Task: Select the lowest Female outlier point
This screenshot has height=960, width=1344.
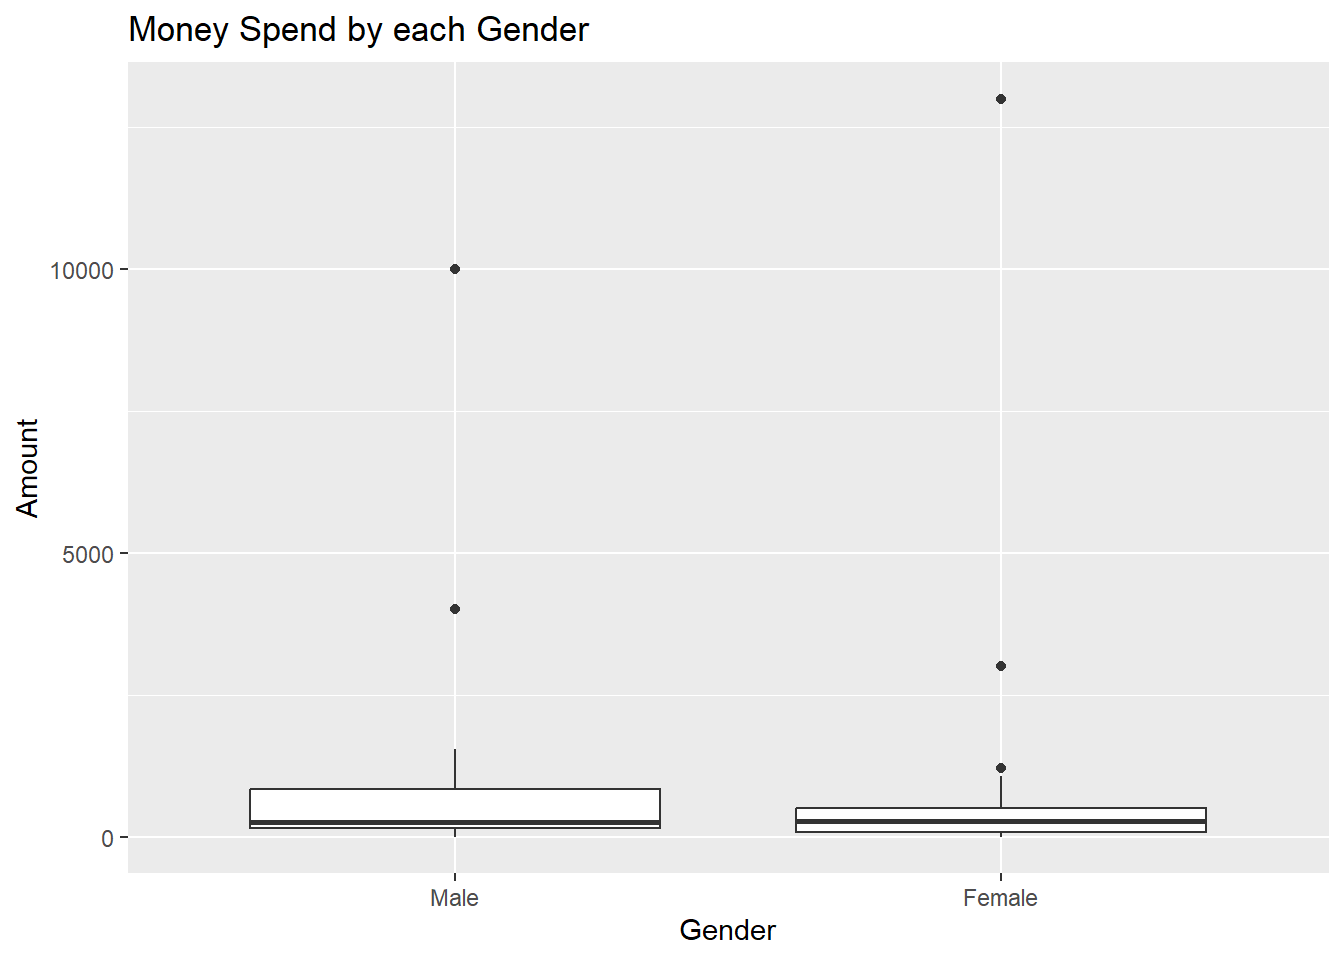Action: pos(1001,768)
